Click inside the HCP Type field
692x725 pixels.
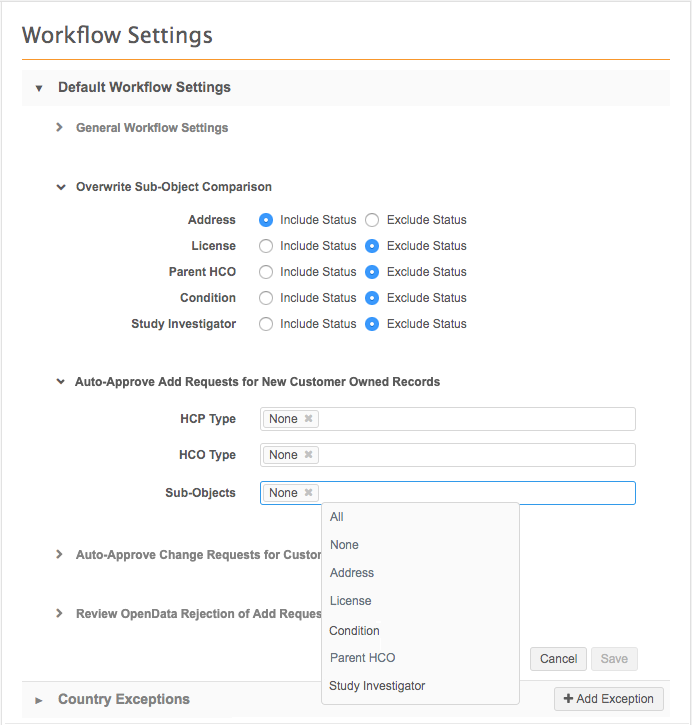(475, 419)
